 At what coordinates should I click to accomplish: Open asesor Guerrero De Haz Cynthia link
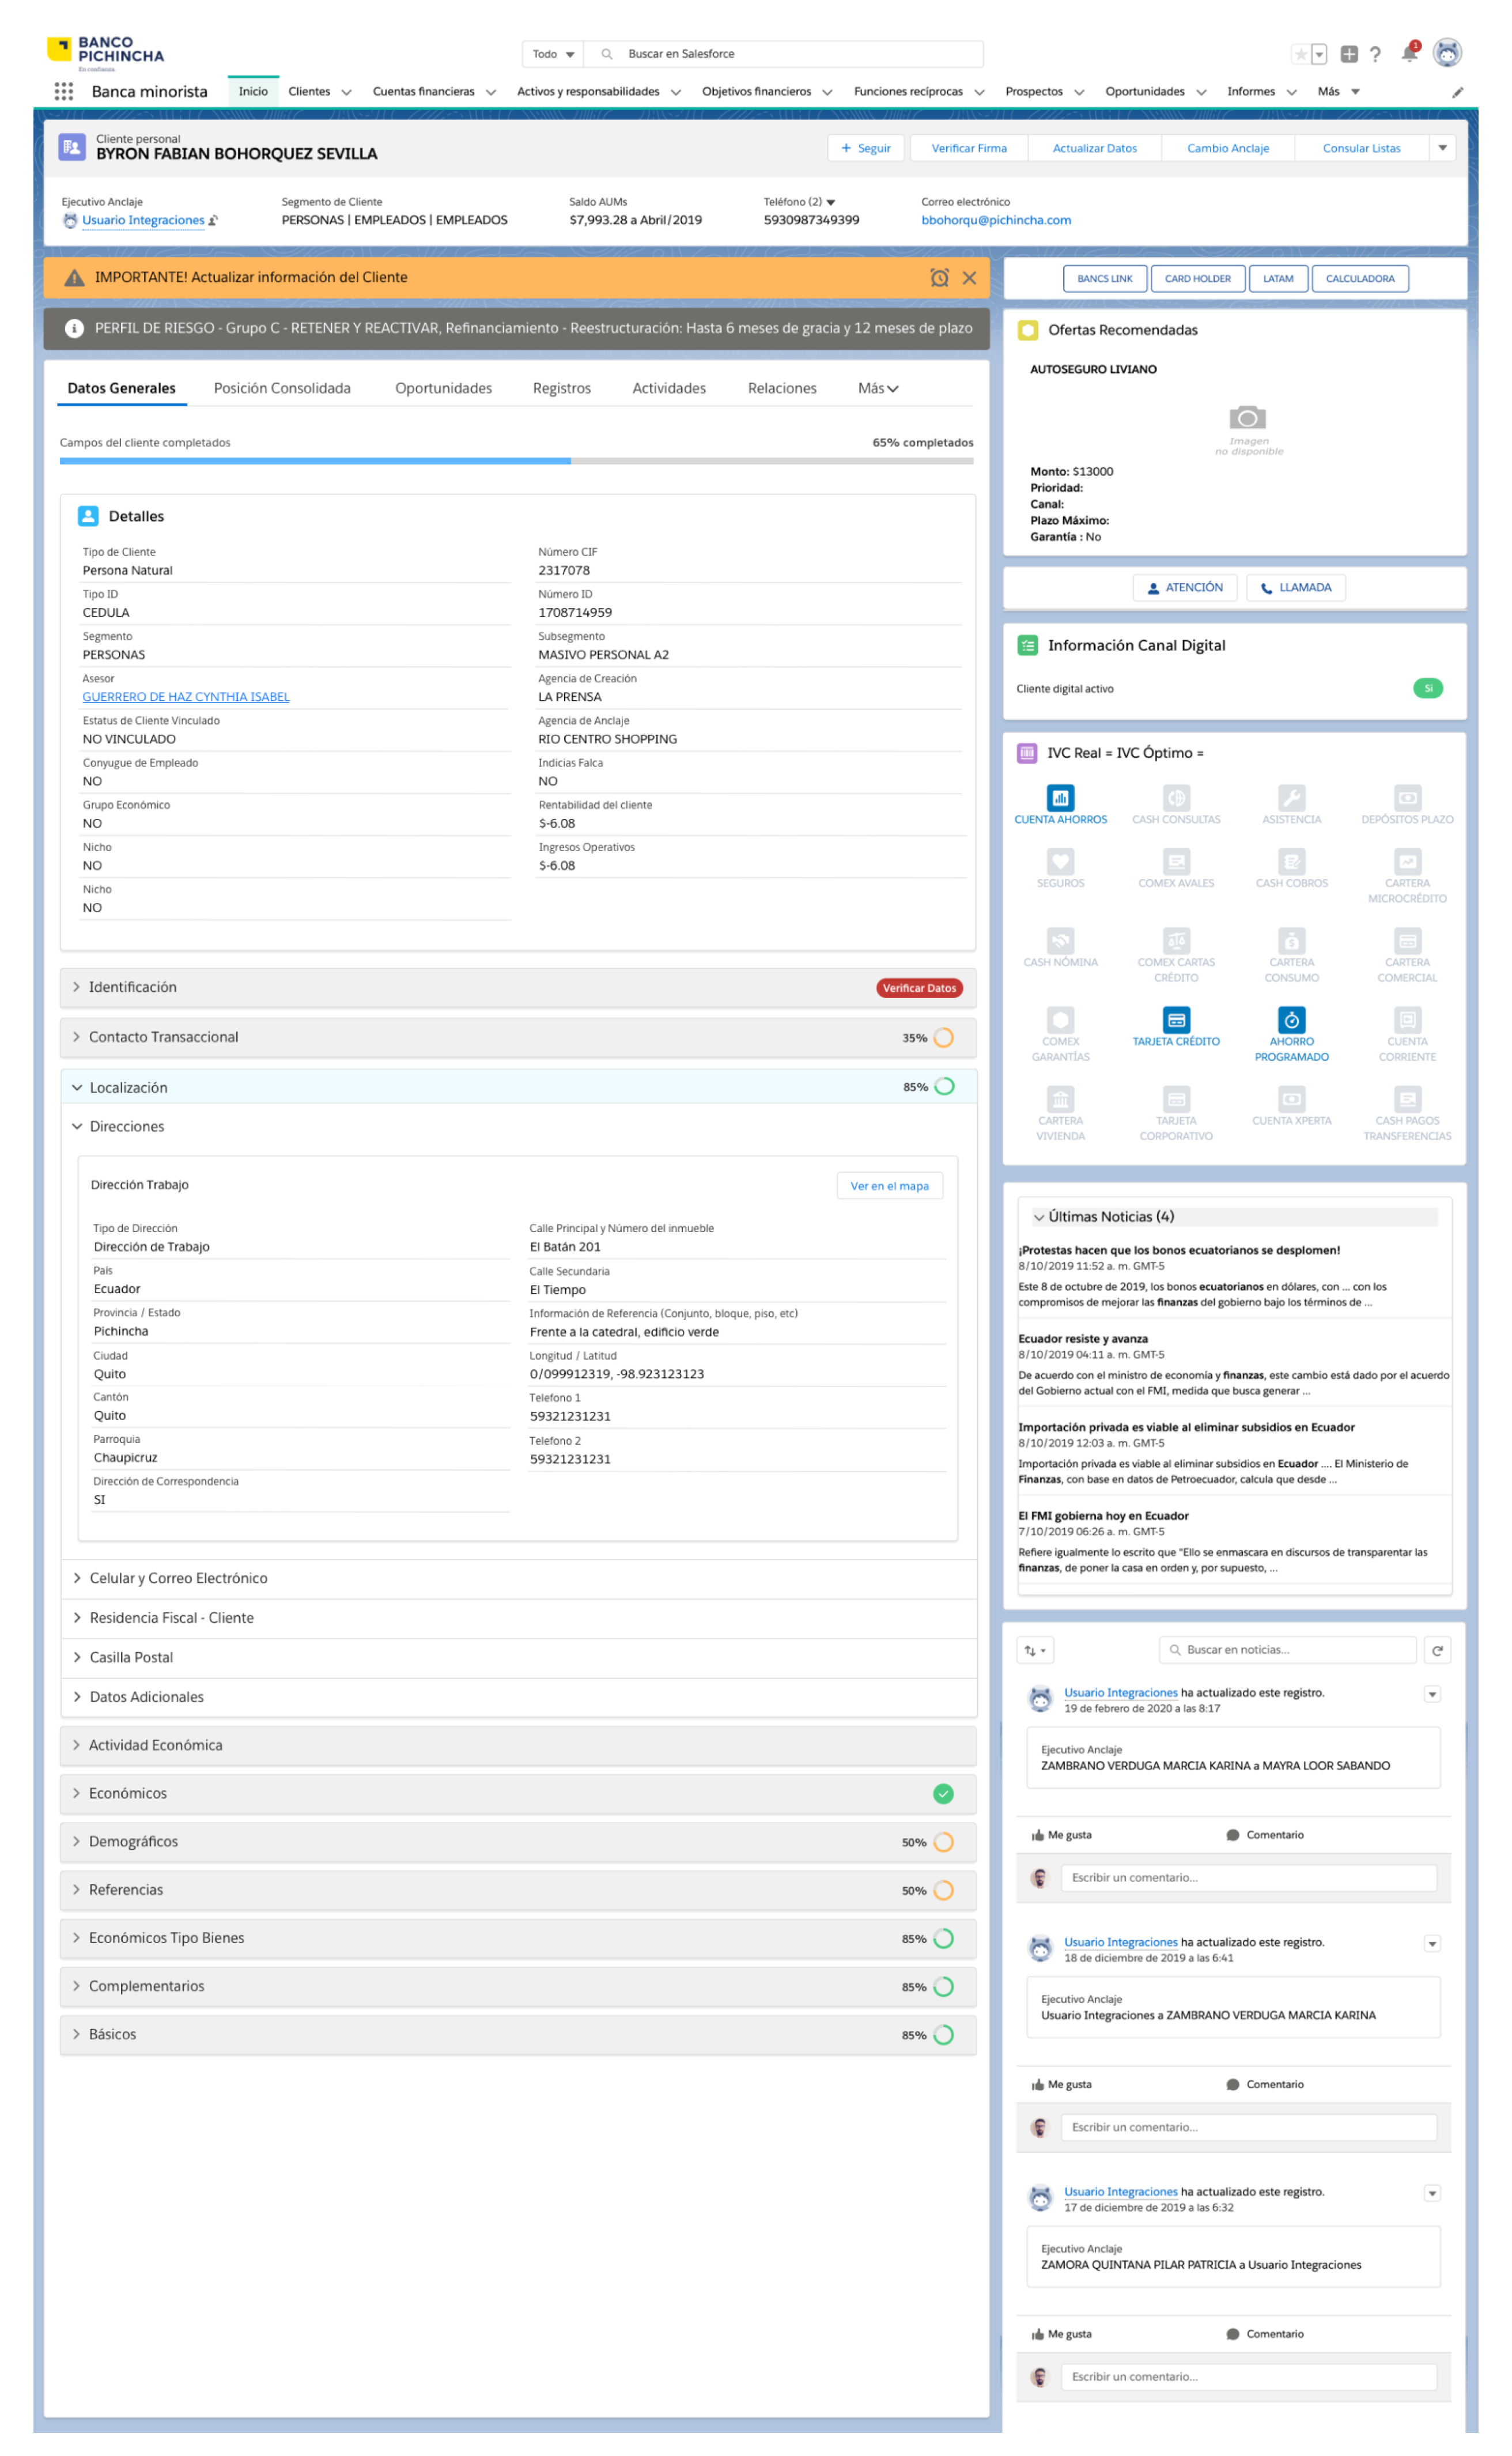(186, 697)
